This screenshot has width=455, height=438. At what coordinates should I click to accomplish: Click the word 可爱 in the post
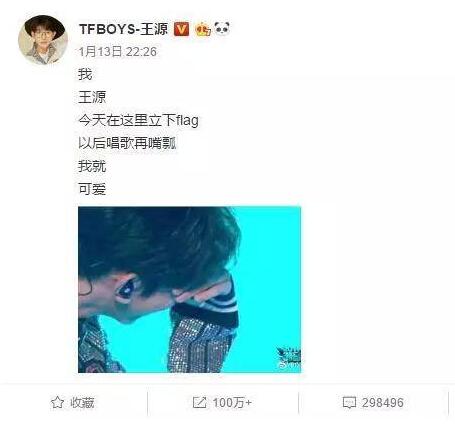tap(92, 189)
